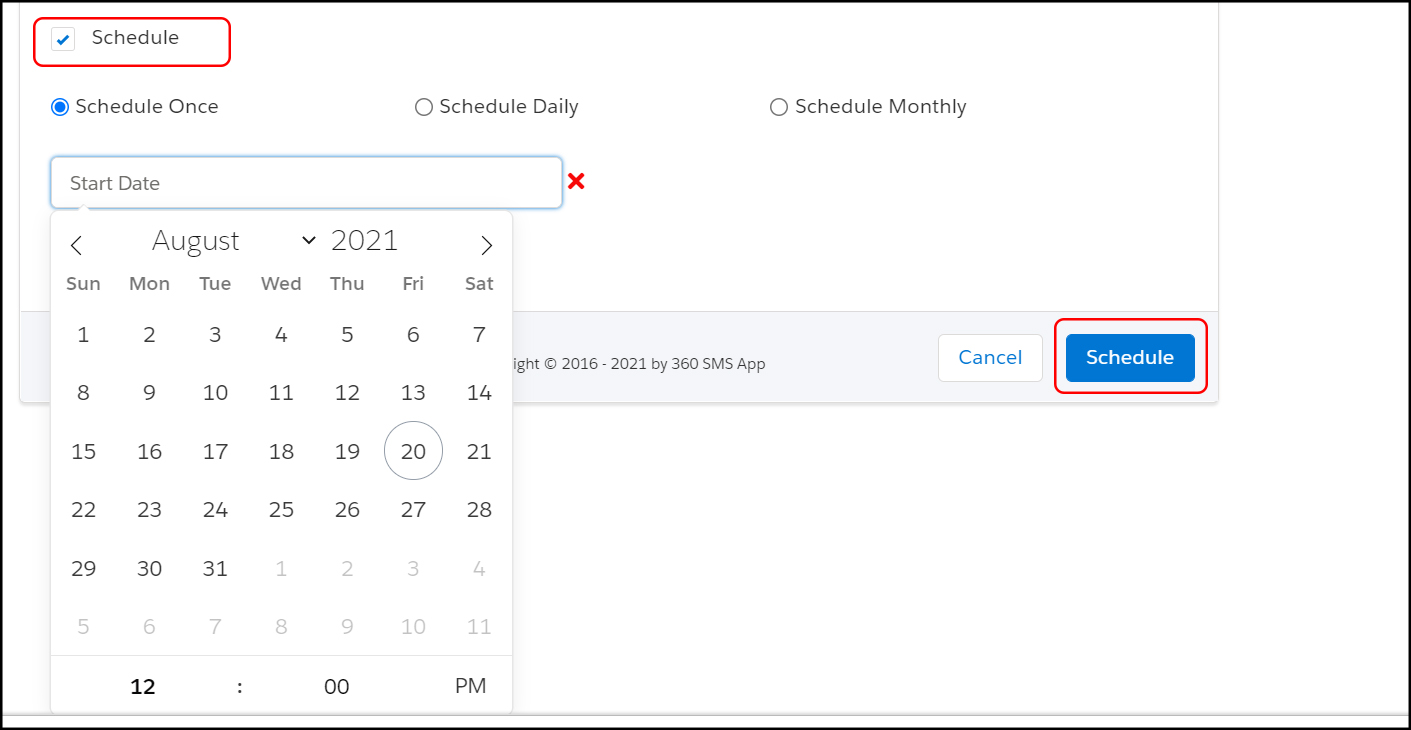Advance to next month with right arrow
Viewport: 1411px width, 730px height.
[486, 245]
